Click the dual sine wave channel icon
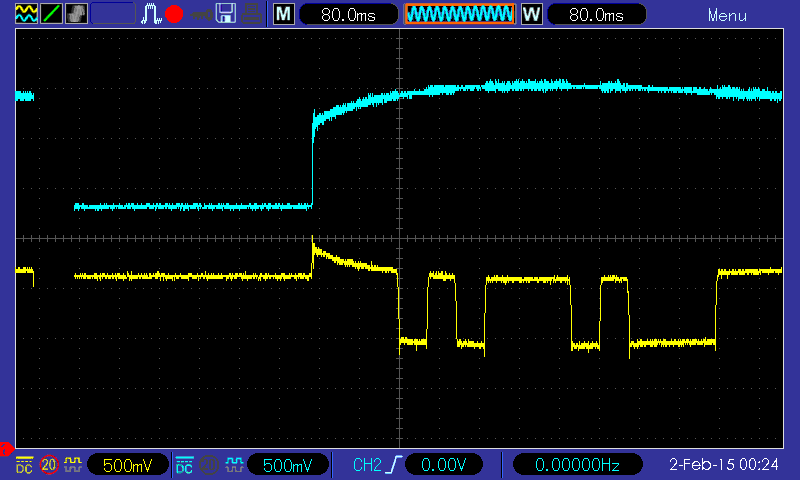Viewport: 800px width, 480px height. (26, 14)
